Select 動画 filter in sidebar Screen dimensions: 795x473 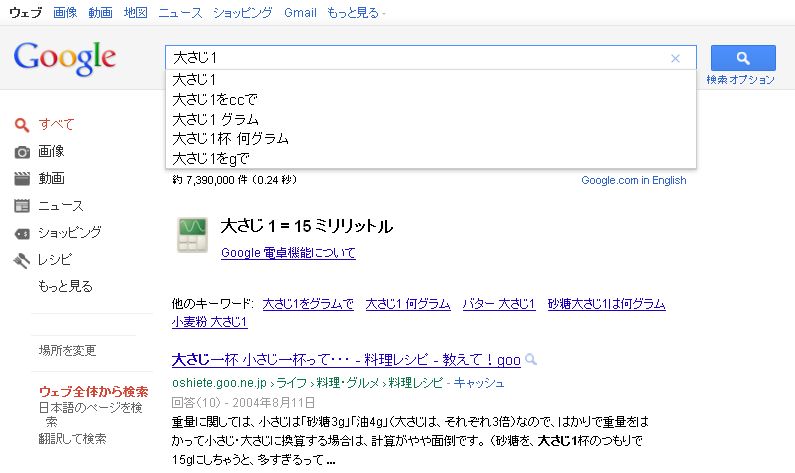(51, 178)
